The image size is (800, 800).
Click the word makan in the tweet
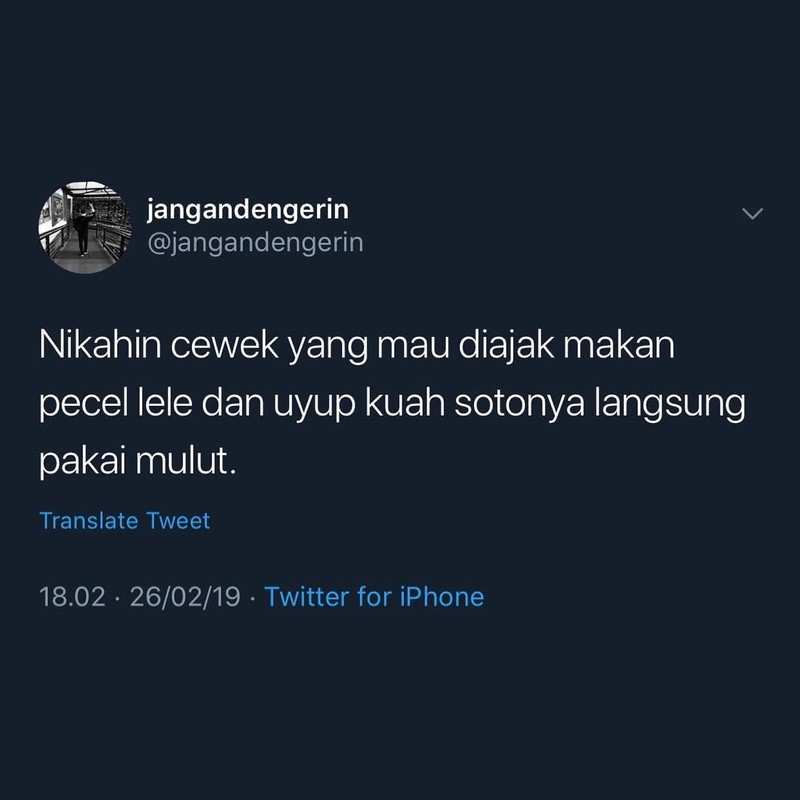(x=619, y=345)
